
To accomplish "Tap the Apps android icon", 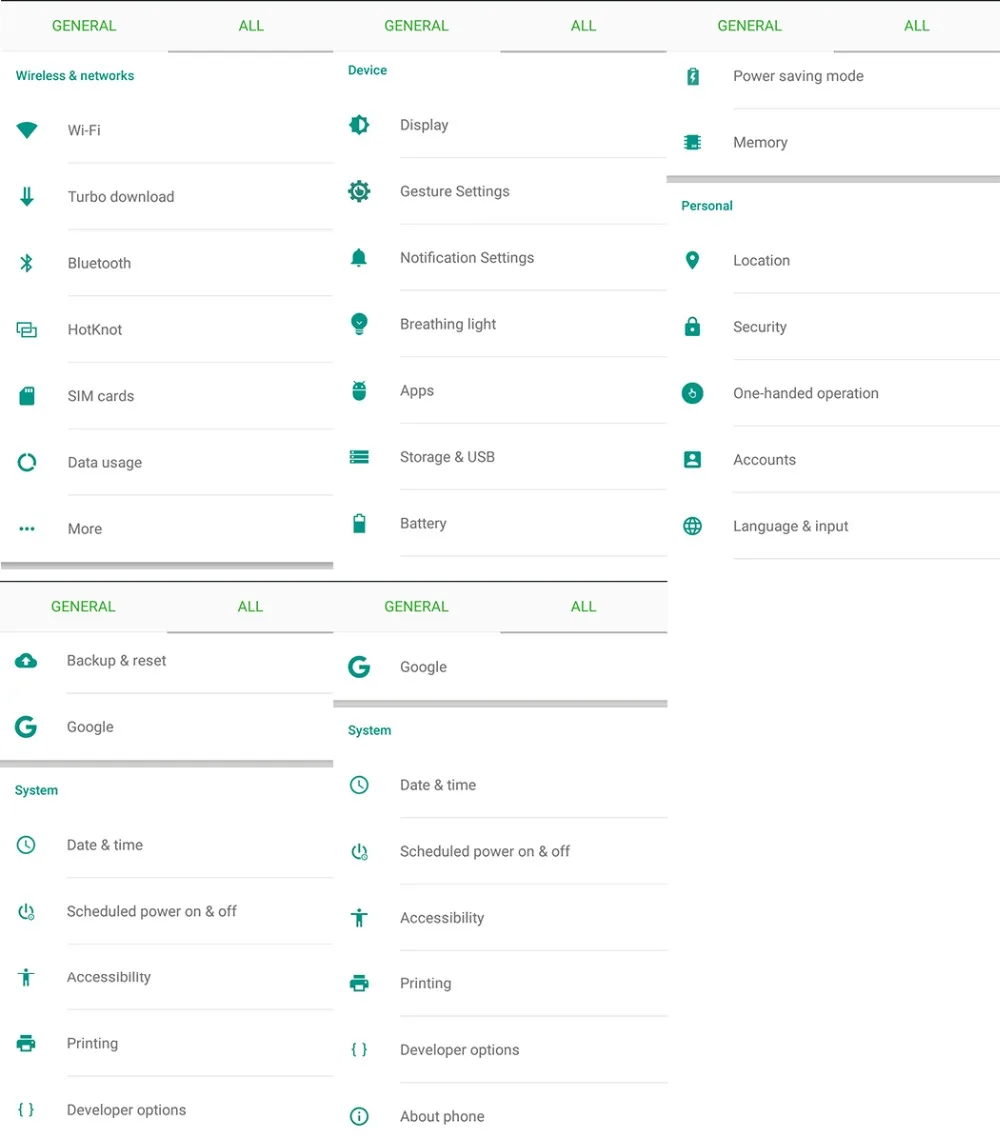I will 359,390.
